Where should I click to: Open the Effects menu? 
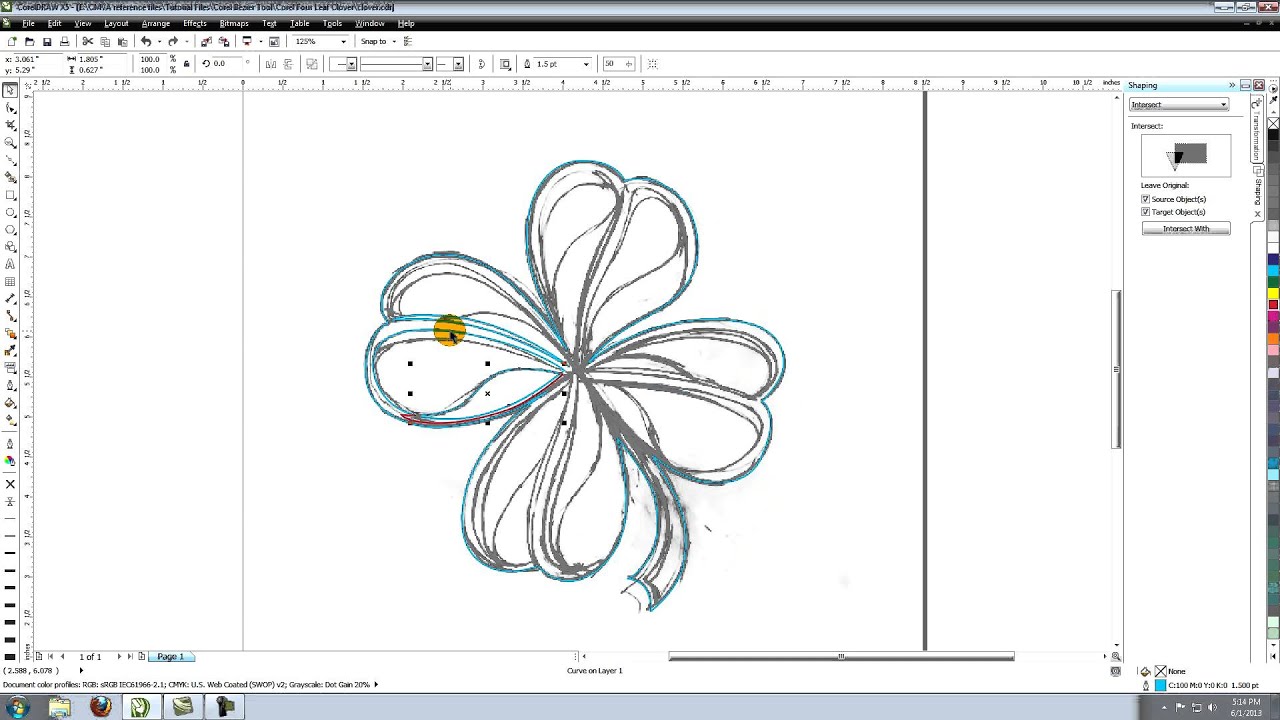(x=195, y=23)
